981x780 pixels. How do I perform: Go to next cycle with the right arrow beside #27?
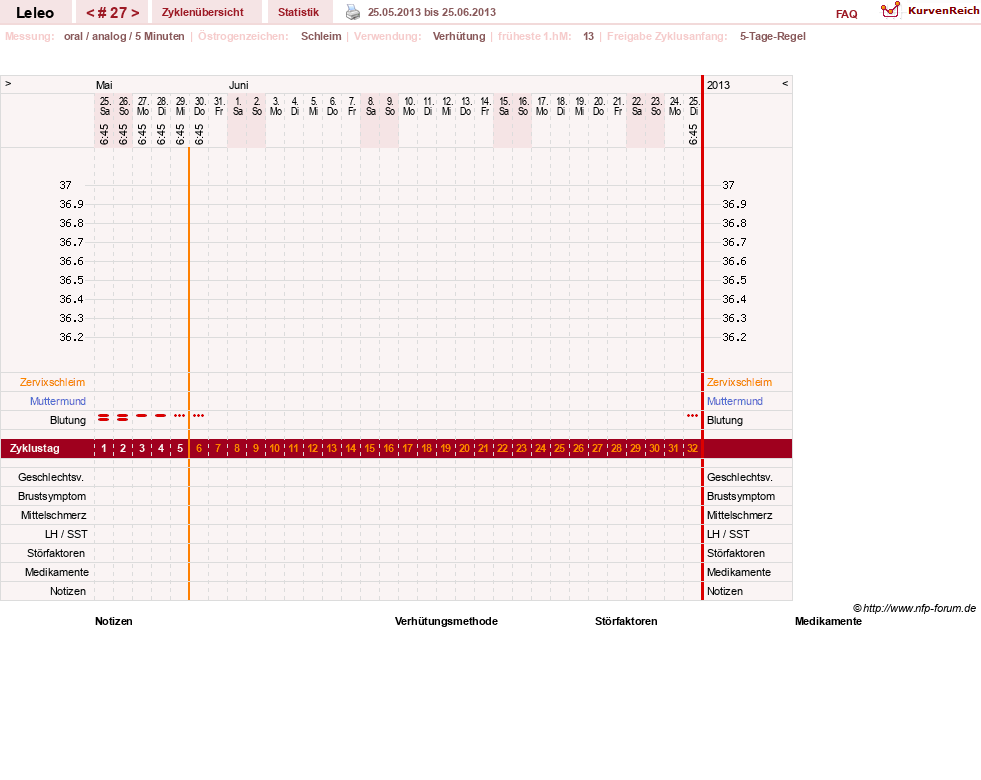[x=135, y=13]
